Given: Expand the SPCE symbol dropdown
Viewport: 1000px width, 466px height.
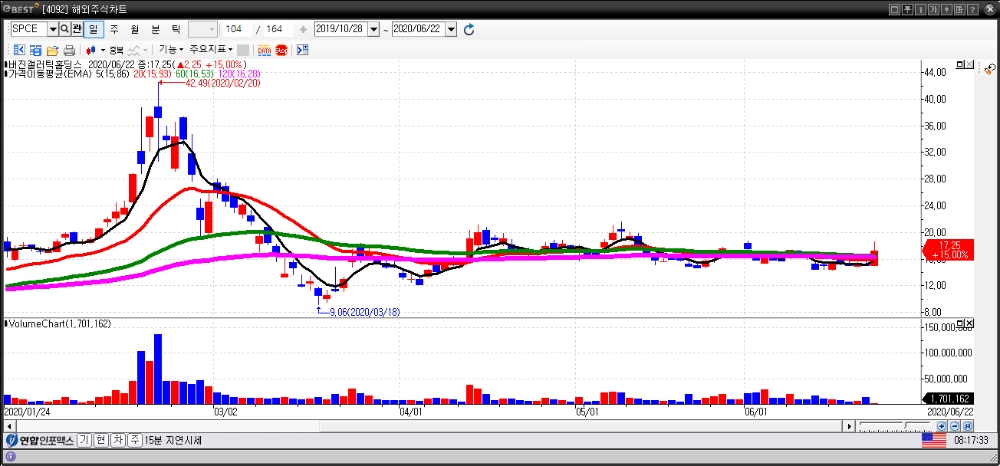Looking at the screenshot, I should pyautogui.click(x=53, y=29).
